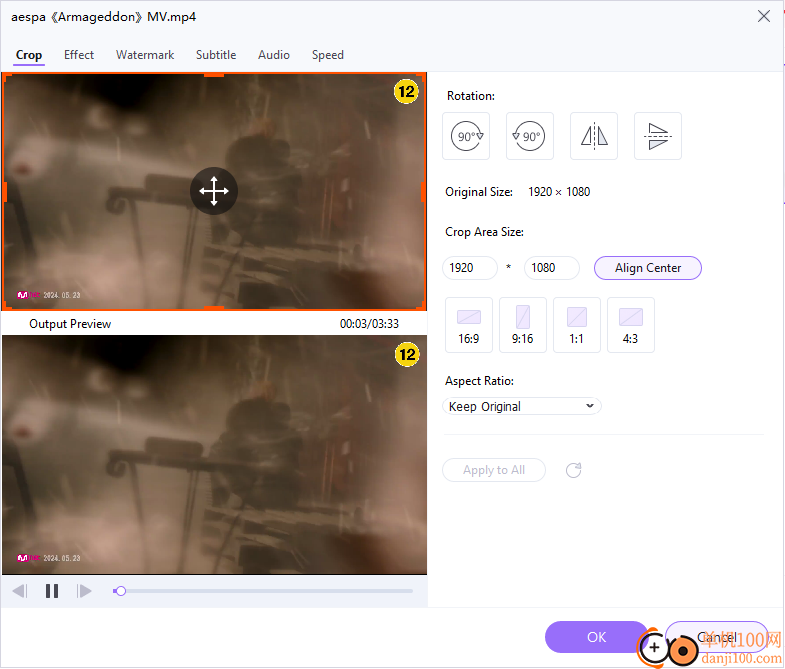Screen dimensions: 785x669
Task: Confirm changes with the OK button
Action: coord(596,637)
